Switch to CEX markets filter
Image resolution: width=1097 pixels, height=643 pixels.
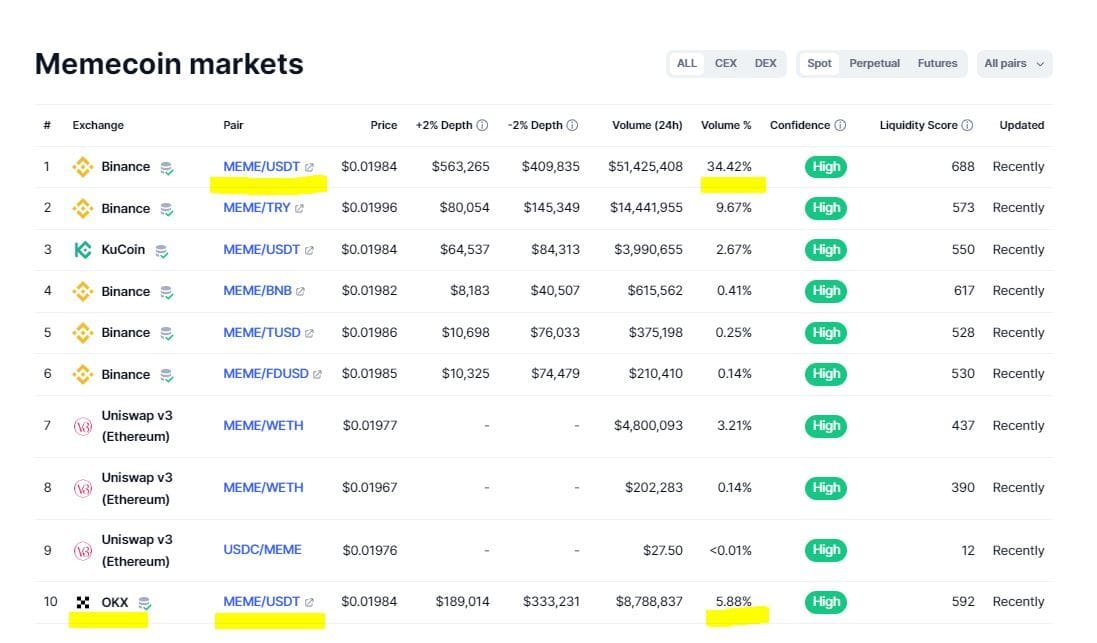point(725,63)
